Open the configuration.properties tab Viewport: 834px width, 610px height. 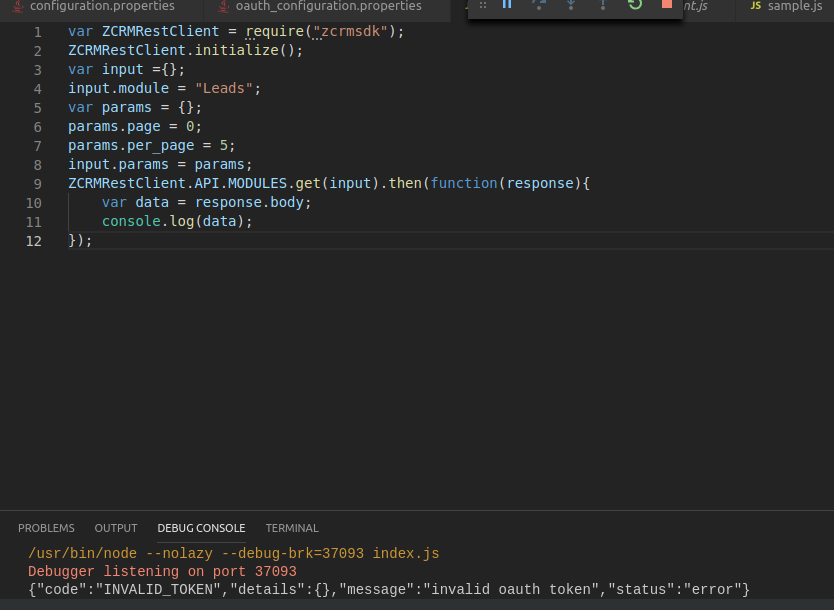[x=102, y=6]
